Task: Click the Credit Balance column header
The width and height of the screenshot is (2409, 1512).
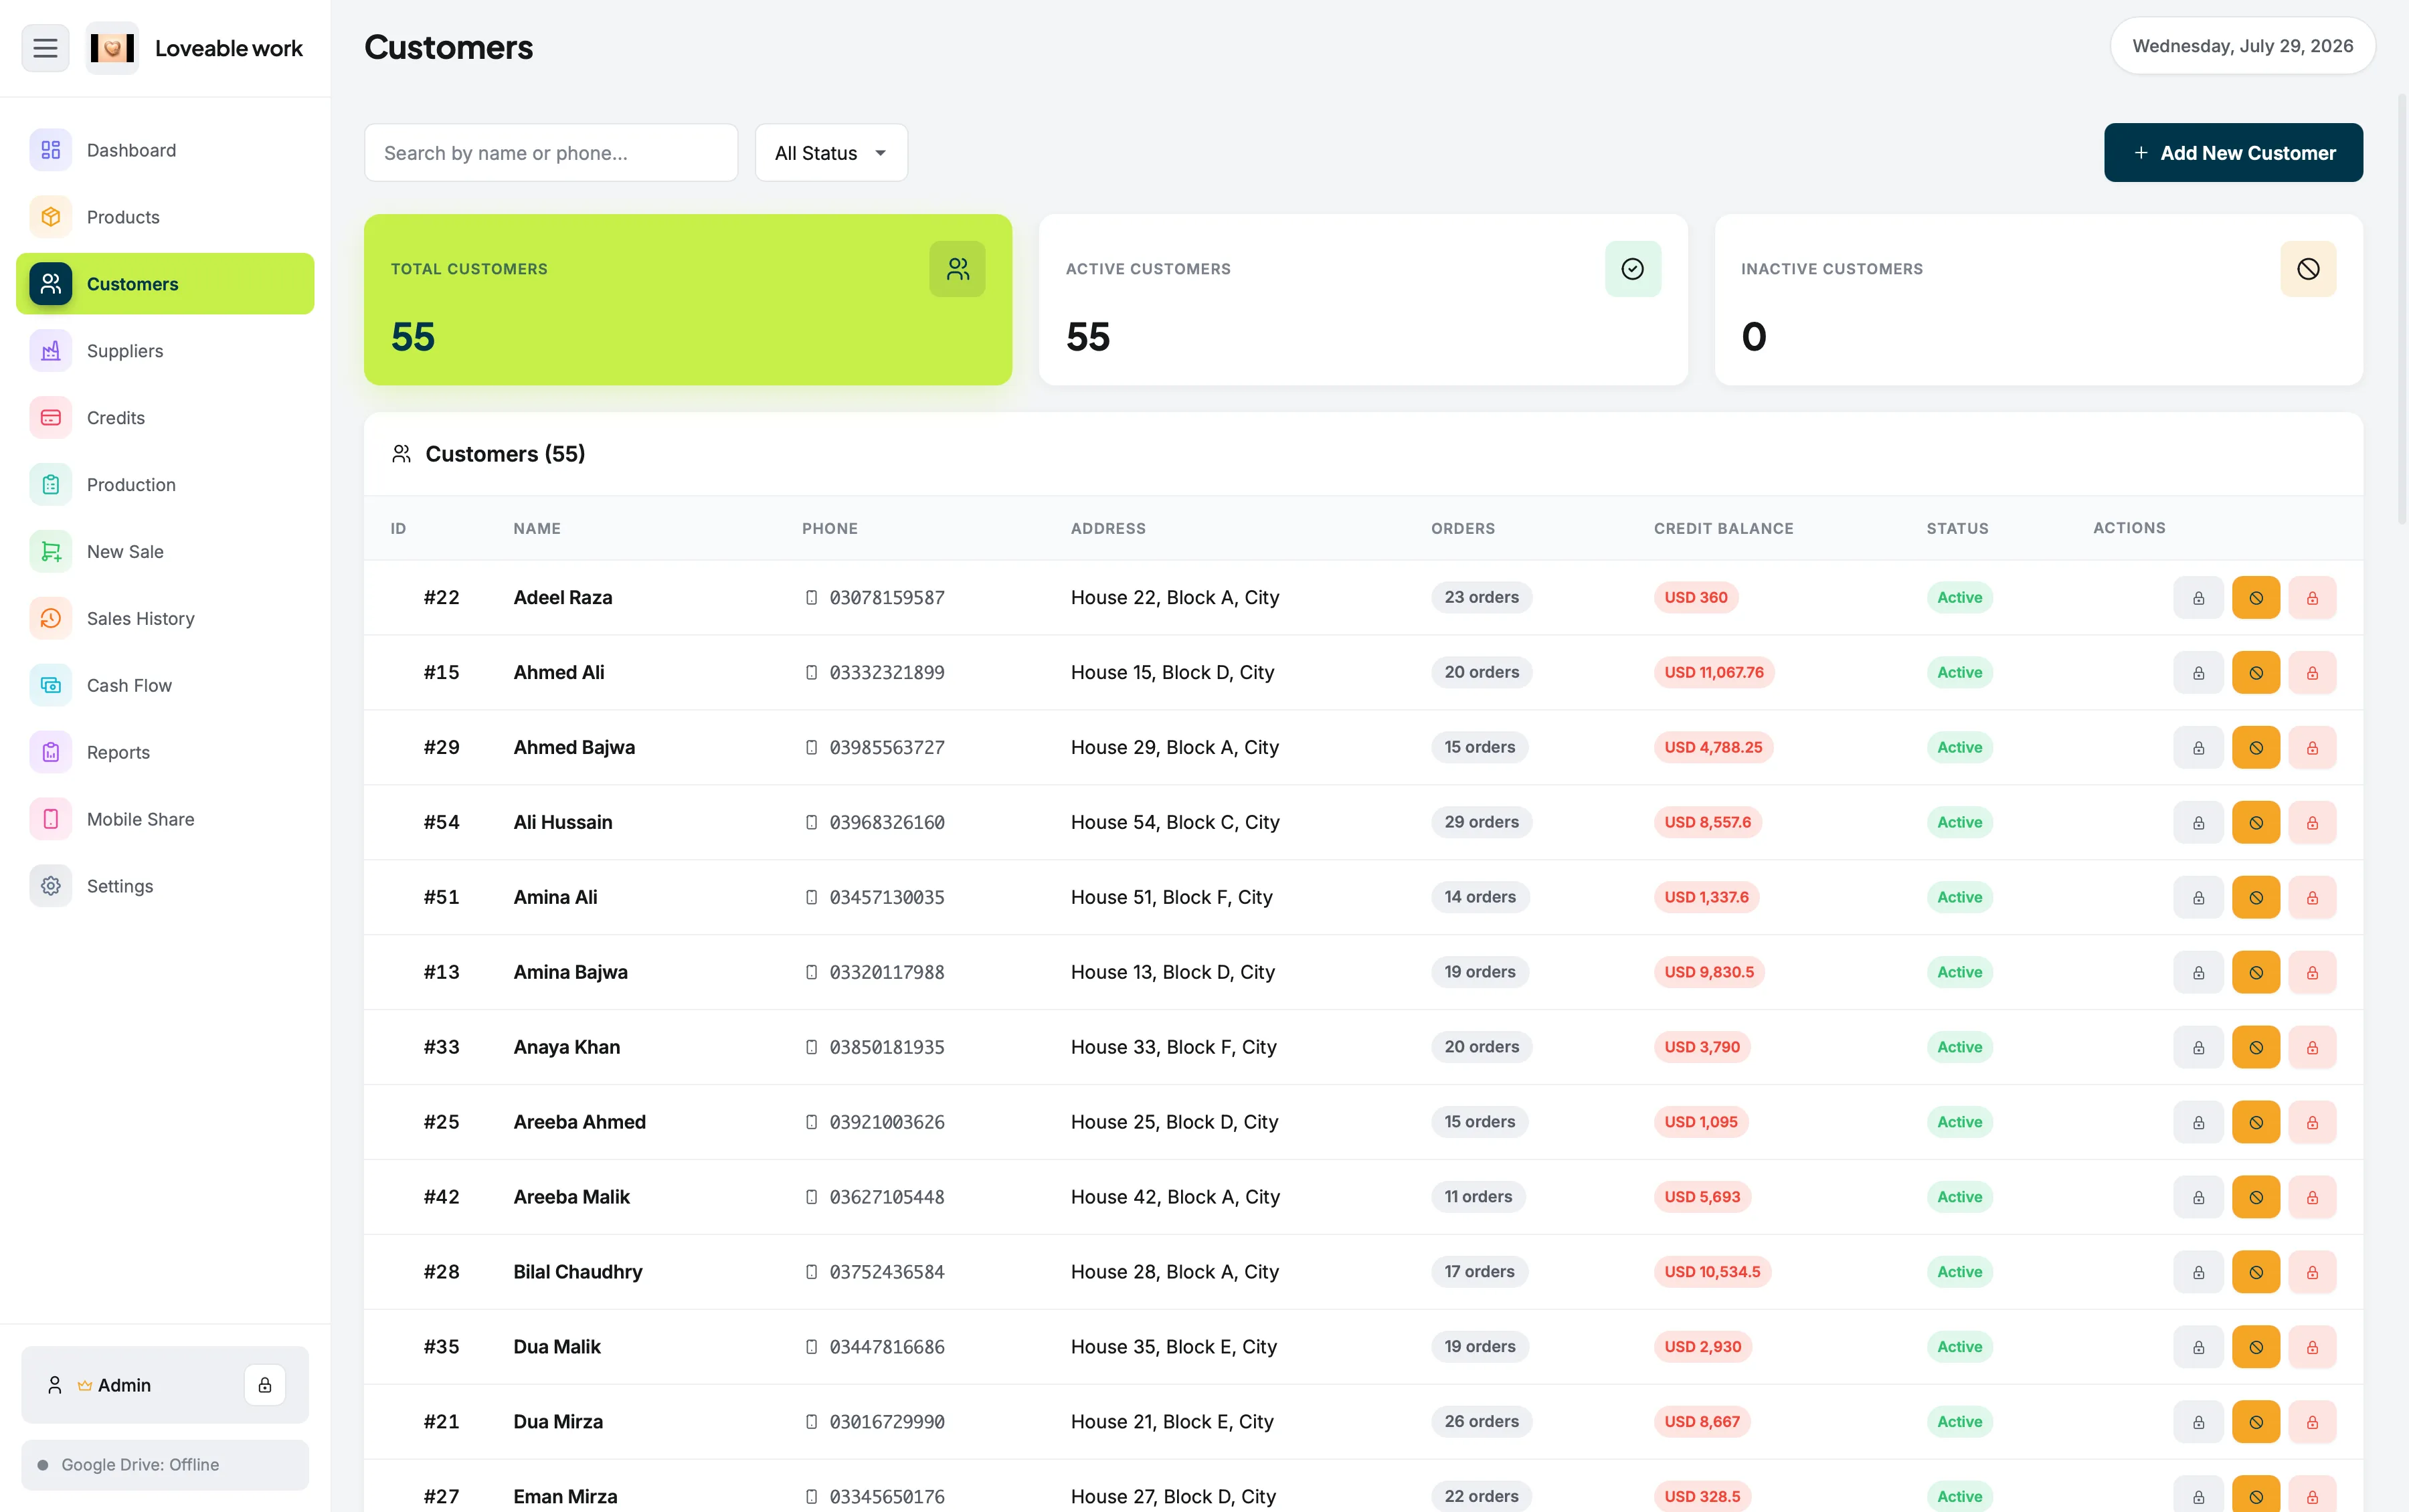Action: 1723,528
